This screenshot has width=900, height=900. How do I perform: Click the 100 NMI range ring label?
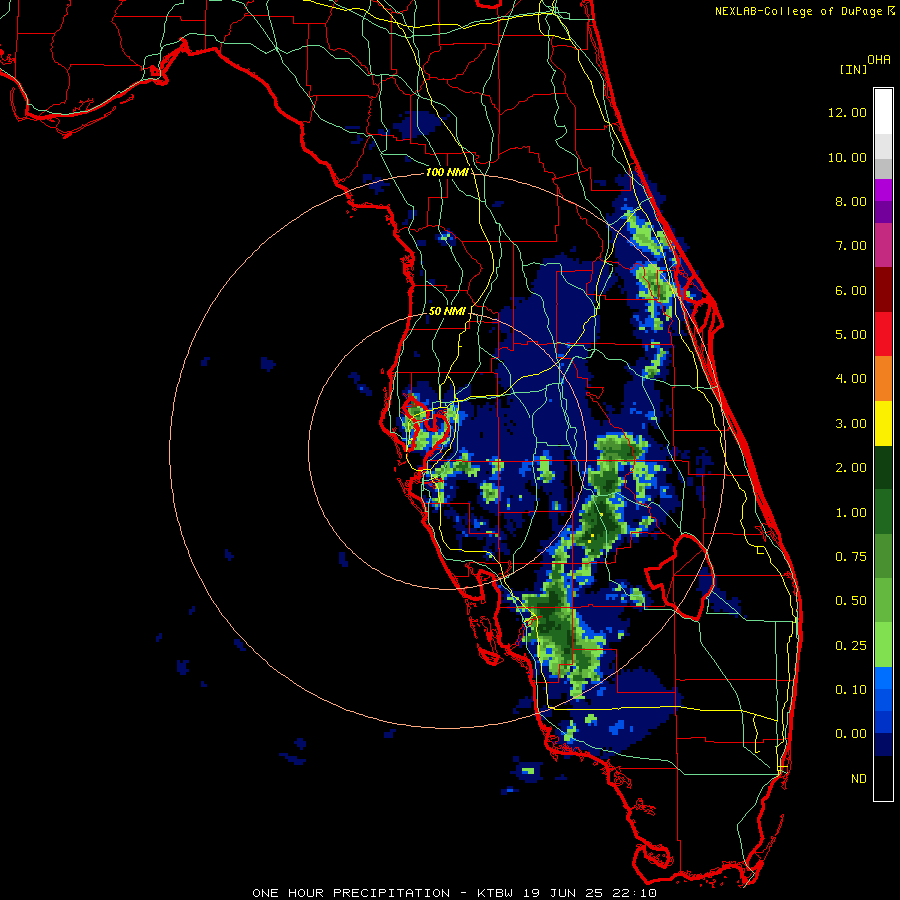(447, 172)
